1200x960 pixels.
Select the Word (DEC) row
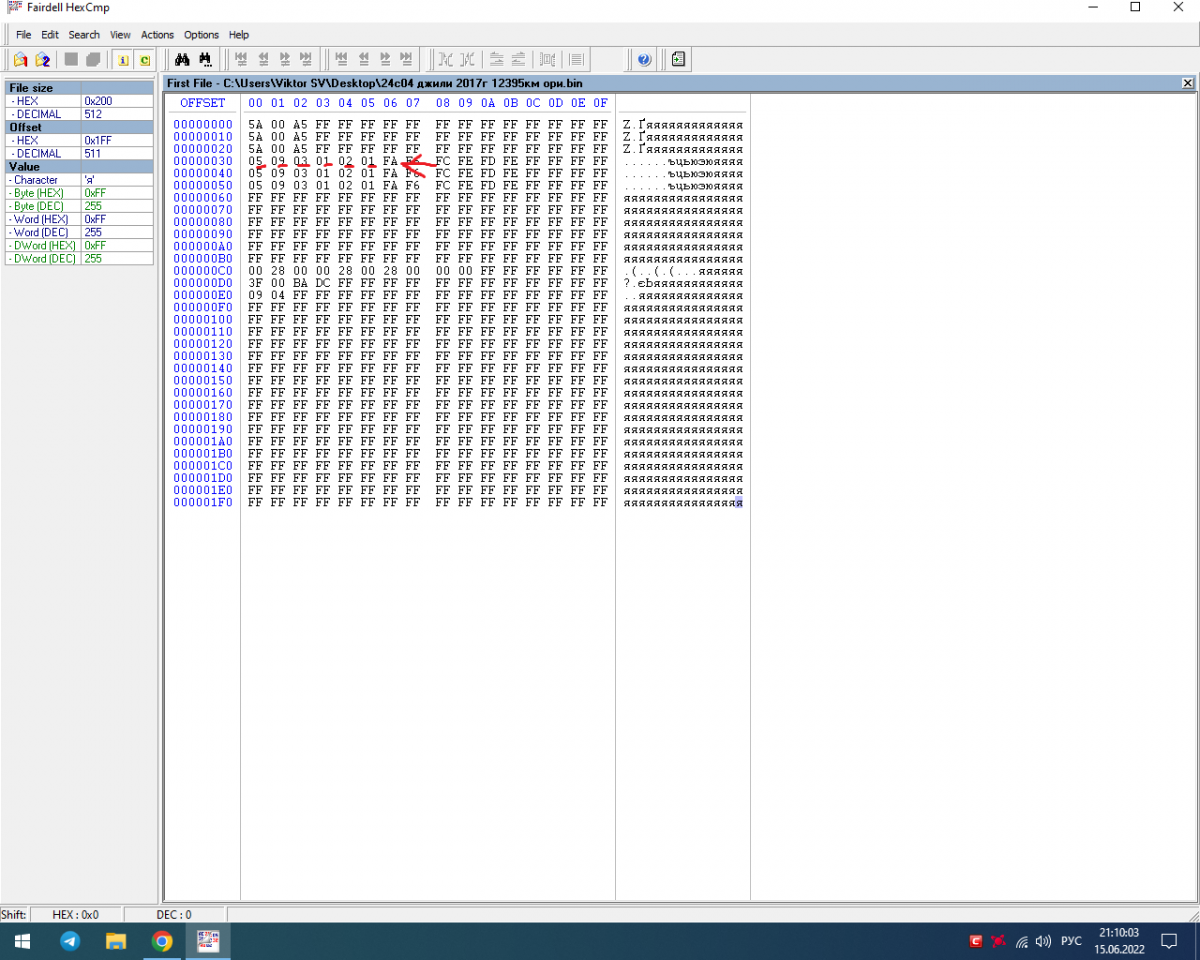[x=79, y=232]
